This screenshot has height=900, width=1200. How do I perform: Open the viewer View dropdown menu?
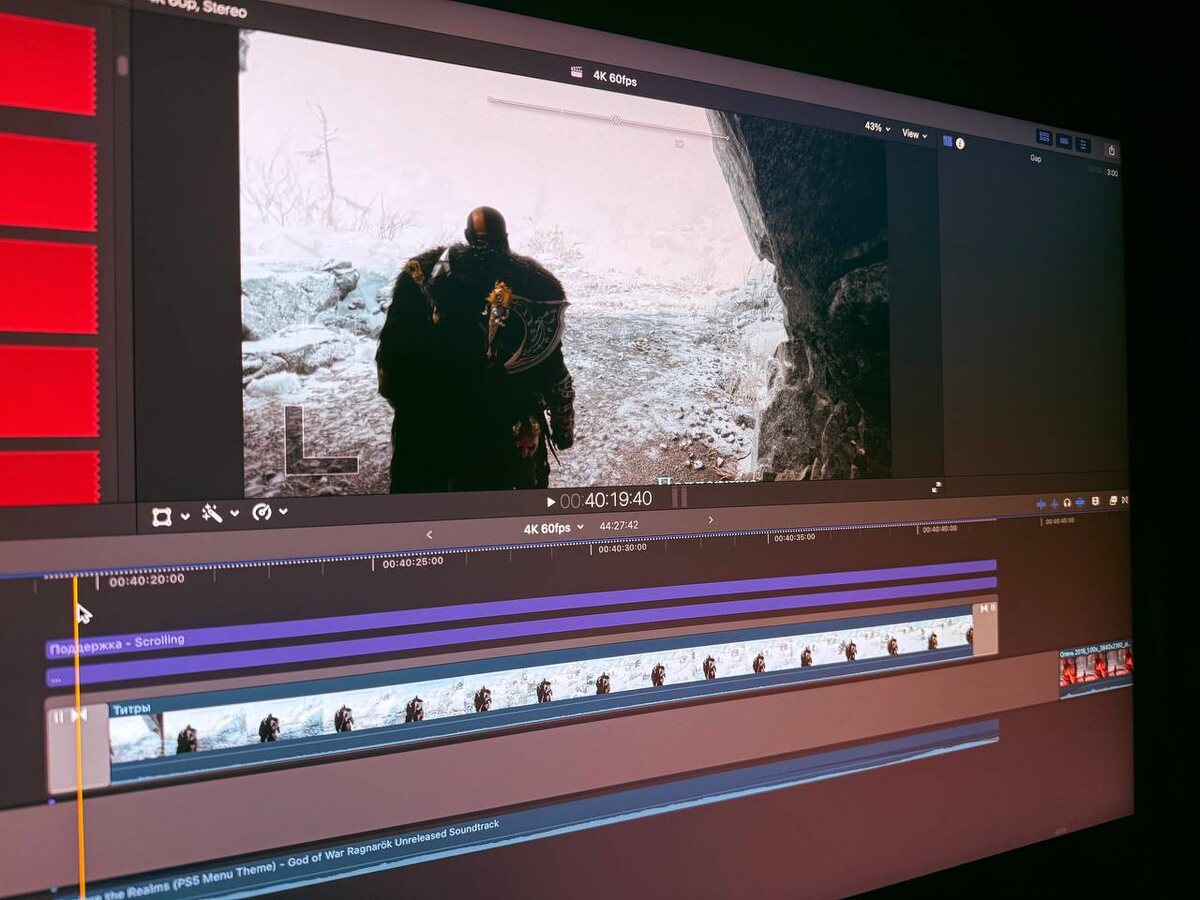click(x=914, y=134)
